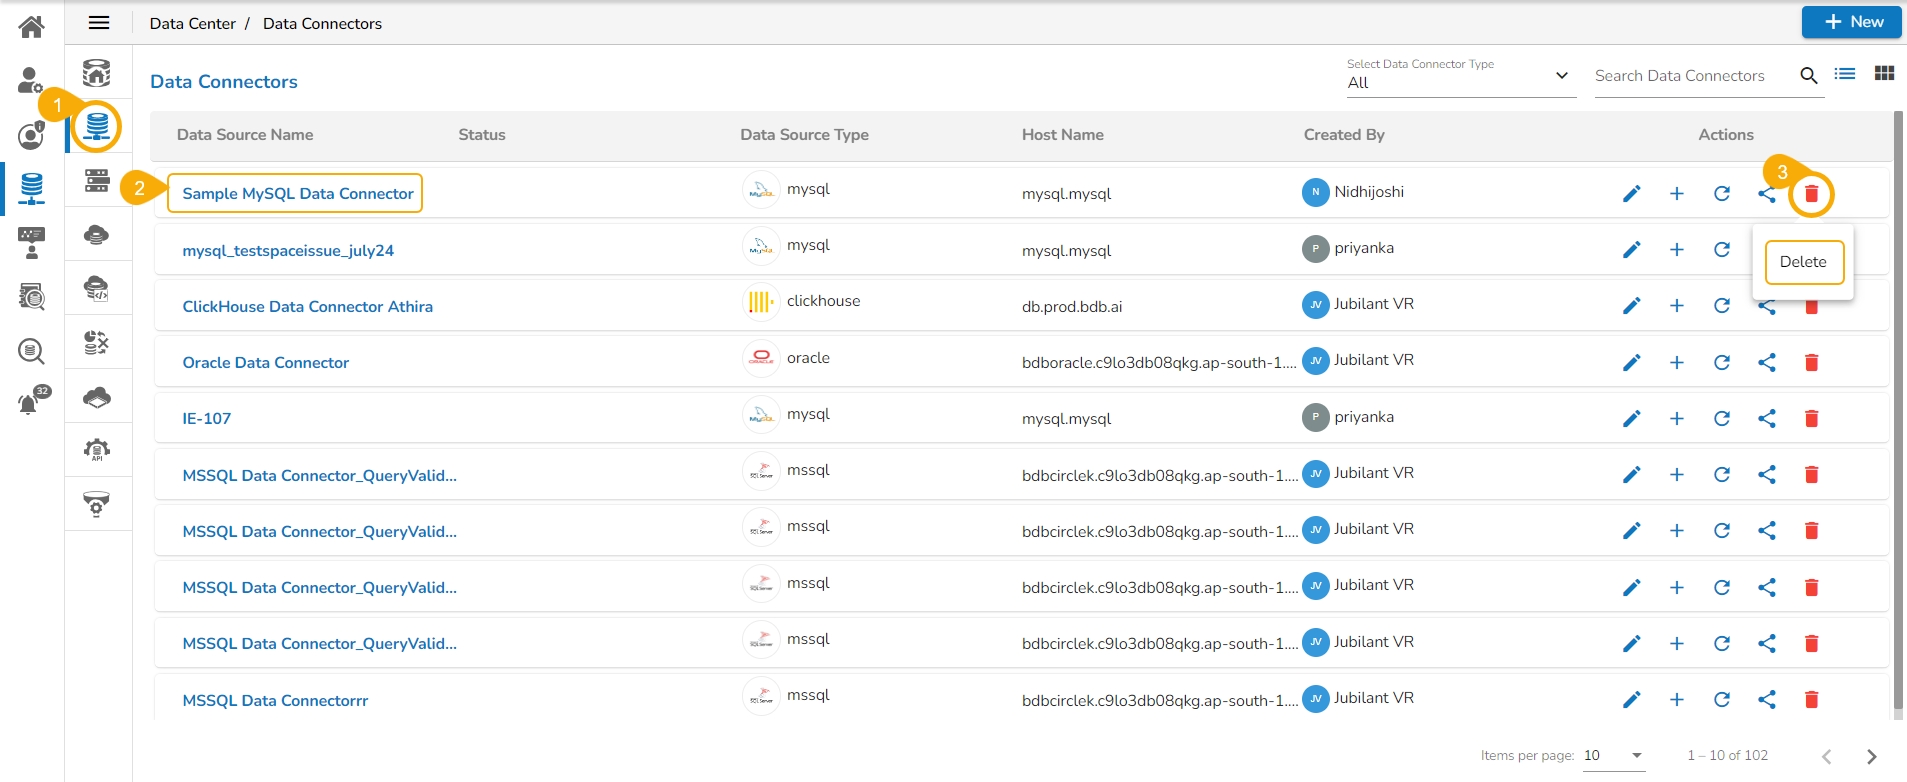Delete the Sample MySQL Data Connector
1907x782 pixels.
click(x=1810, y=194)
